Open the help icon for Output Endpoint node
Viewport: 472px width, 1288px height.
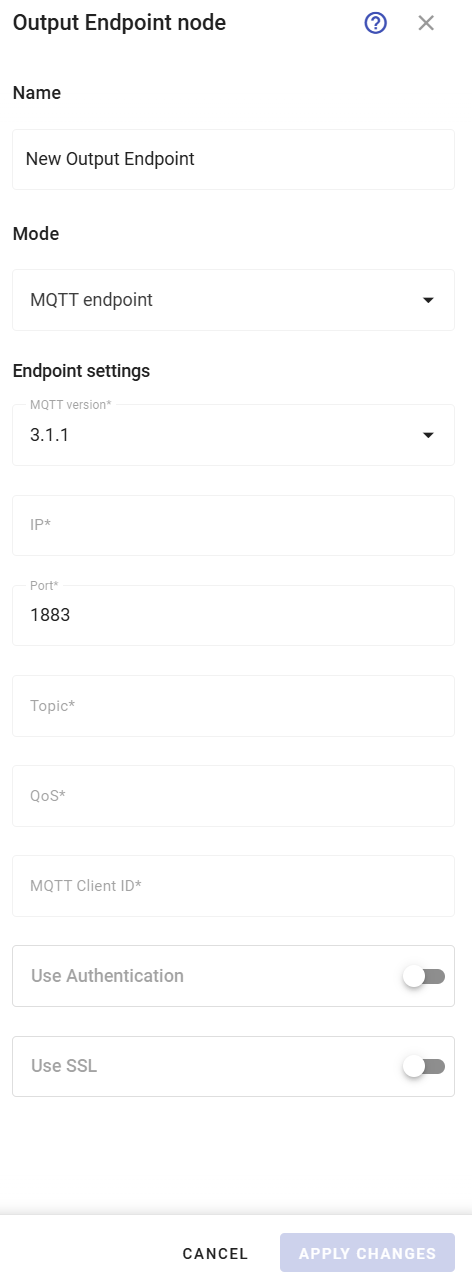point(375,23)
